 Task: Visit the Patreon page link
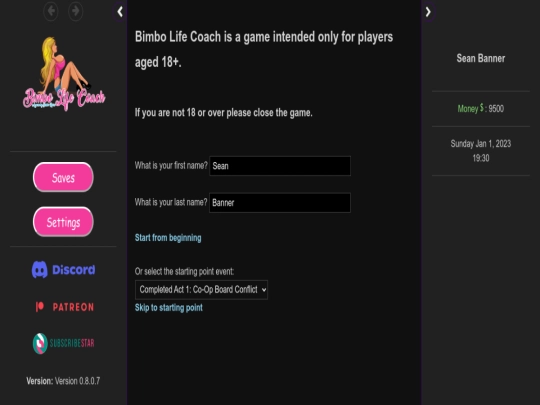coord(65,307)
